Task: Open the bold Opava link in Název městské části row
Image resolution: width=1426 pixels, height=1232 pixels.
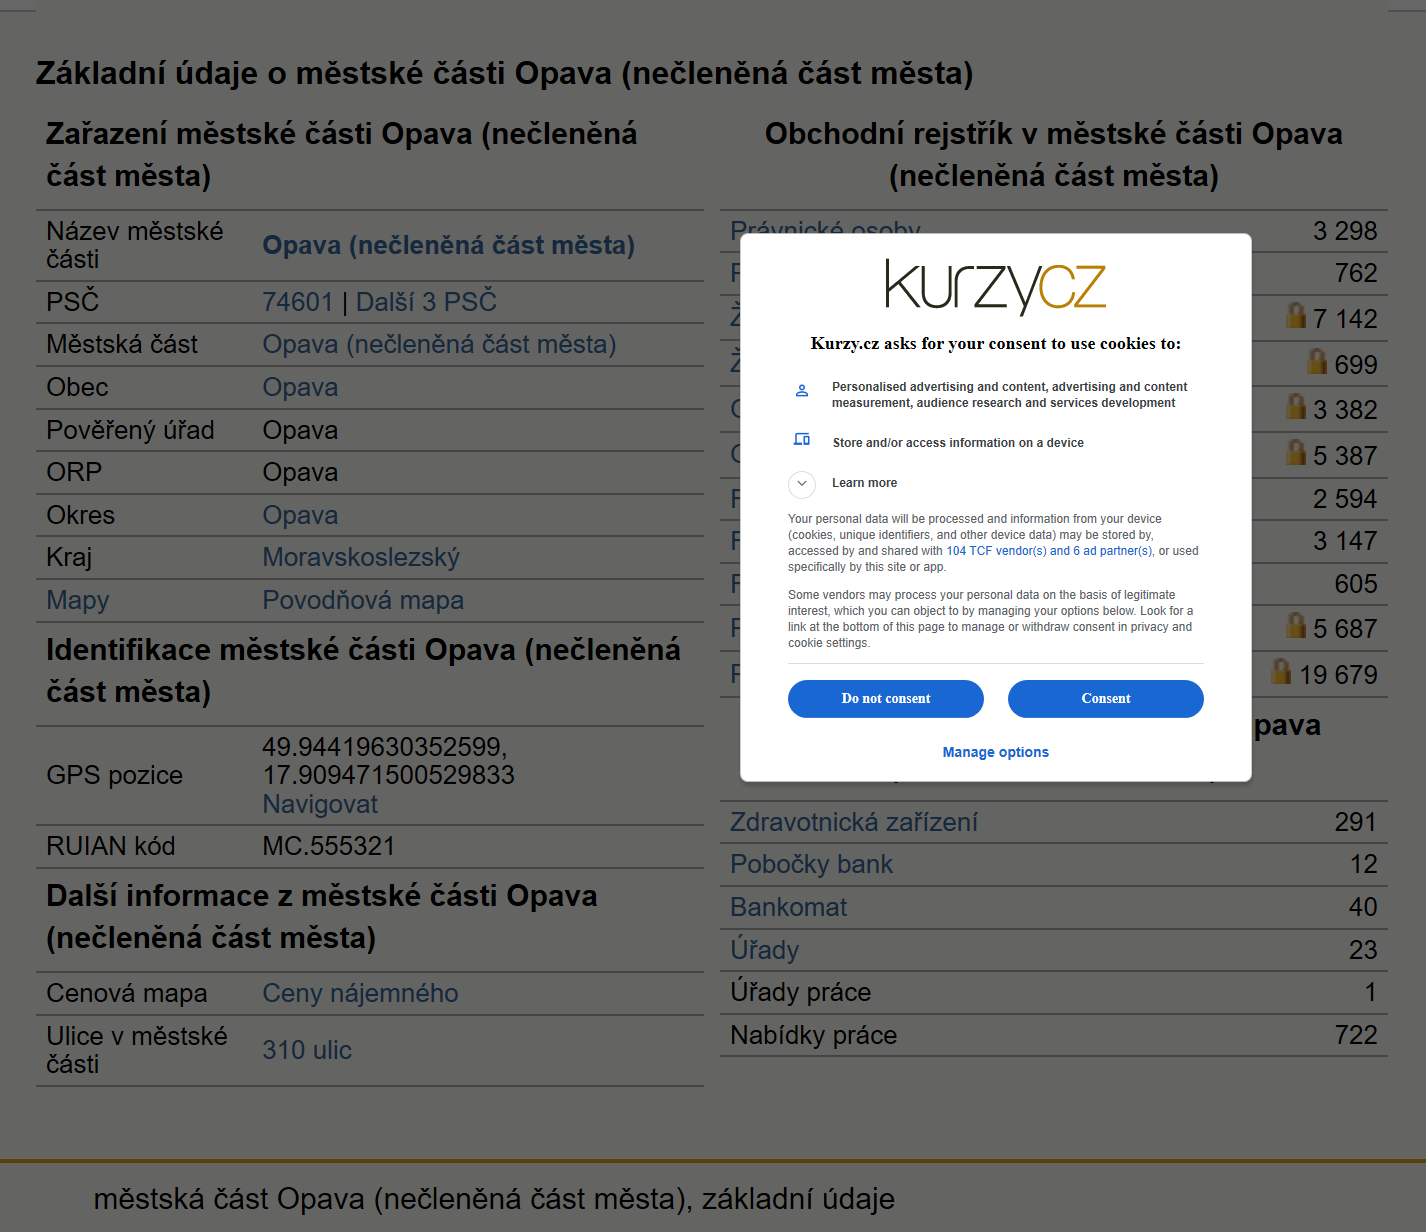Action: click(x=449, y=245)
